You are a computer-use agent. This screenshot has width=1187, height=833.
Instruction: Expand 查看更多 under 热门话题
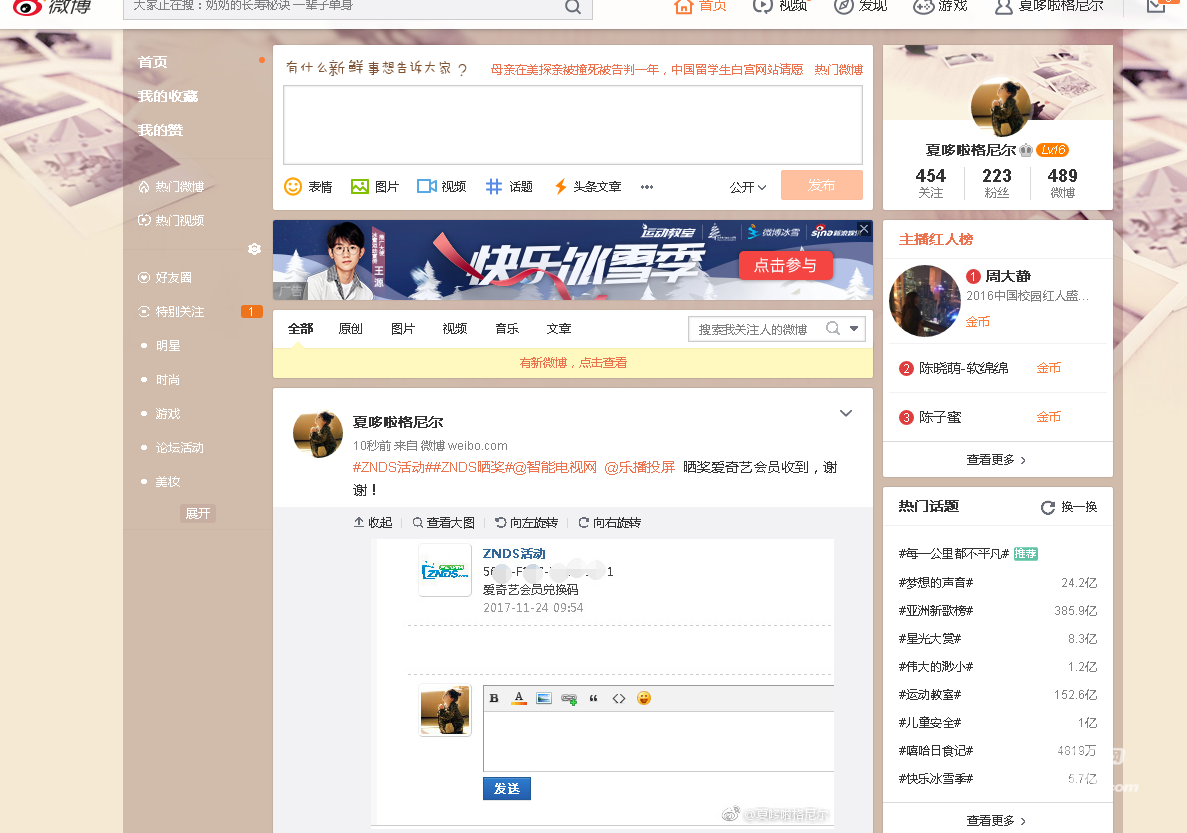[x=996, y=821]
